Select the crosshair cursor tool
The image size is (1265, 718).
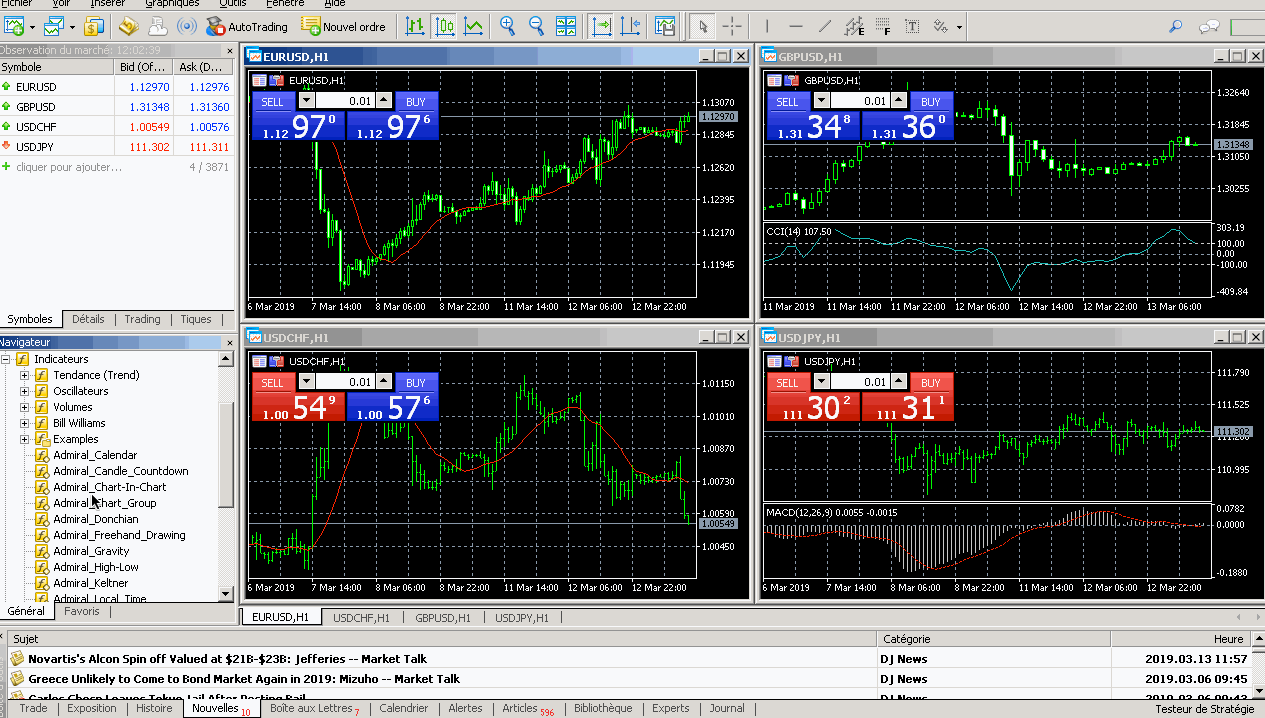coord(733,27)
